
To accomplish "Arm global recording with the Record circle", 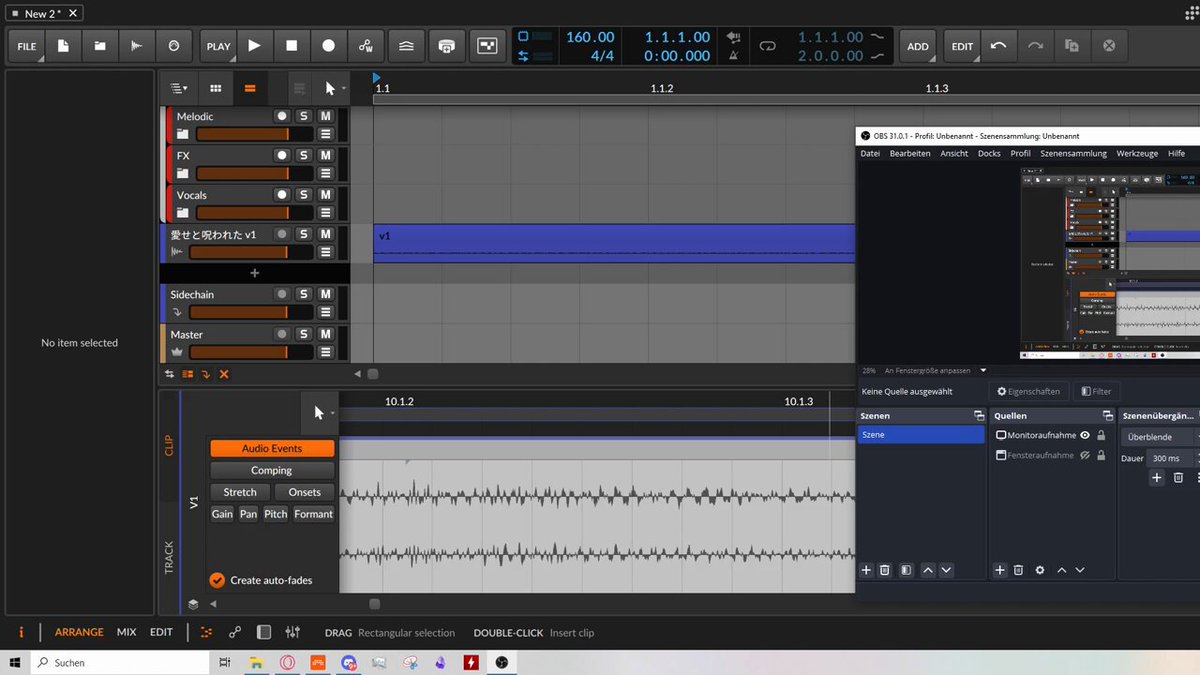I will [x=328, y=46].
